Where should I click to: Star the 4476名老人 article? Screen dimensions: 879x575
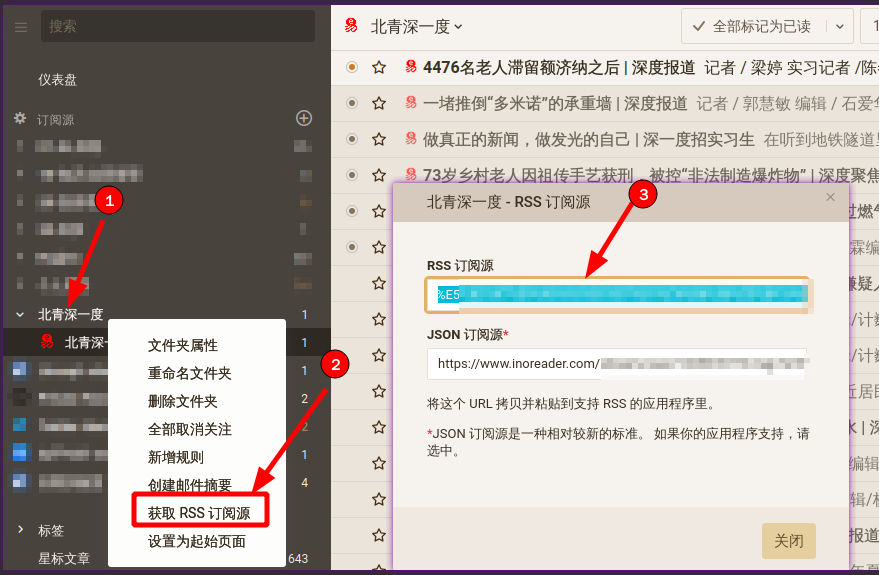(380, 68)
